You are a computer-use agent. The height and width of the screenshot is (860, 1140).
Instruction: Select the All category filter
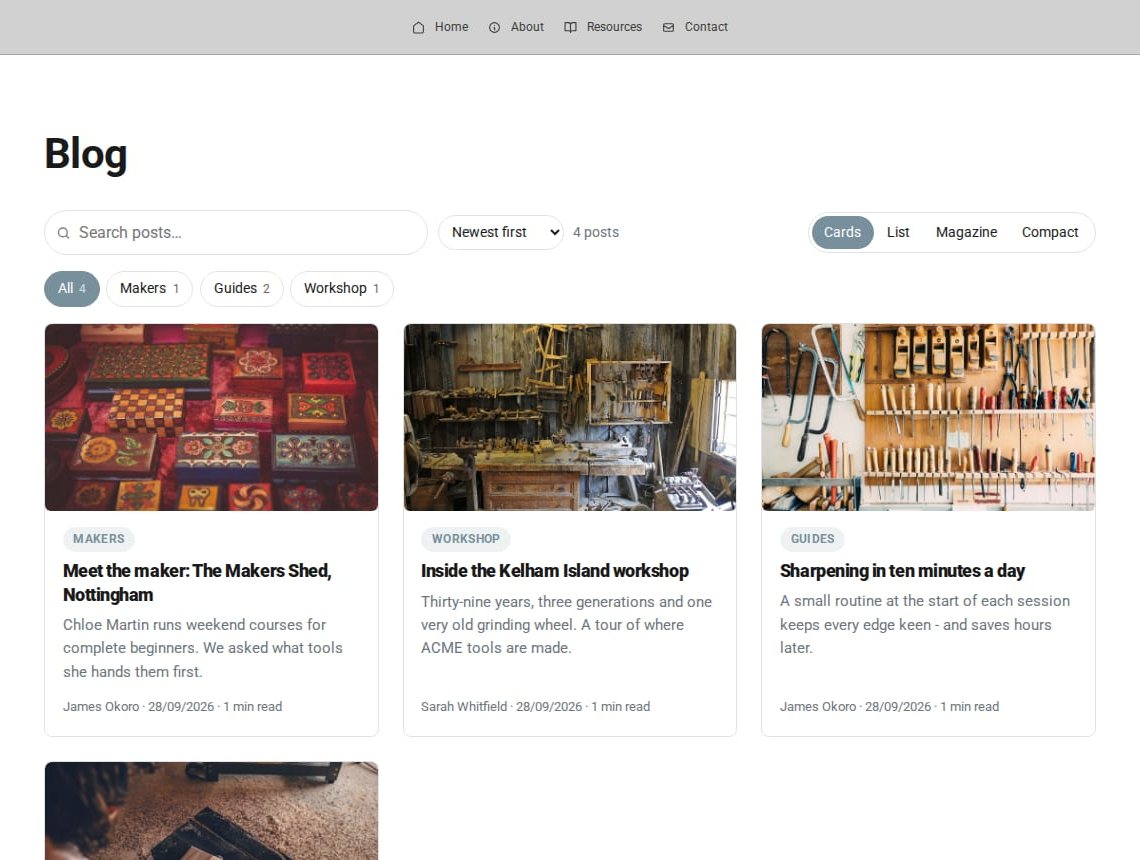pyautogui.click(x=72, y=289)
